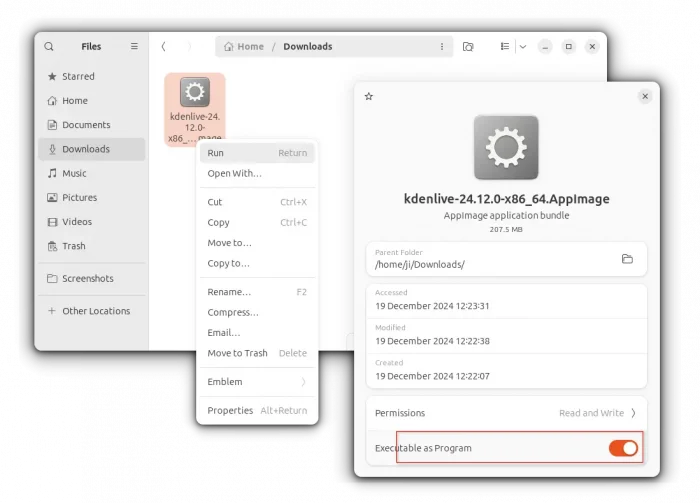
Task: Choose Compress… from the context menu
Action: coord(257,312)
